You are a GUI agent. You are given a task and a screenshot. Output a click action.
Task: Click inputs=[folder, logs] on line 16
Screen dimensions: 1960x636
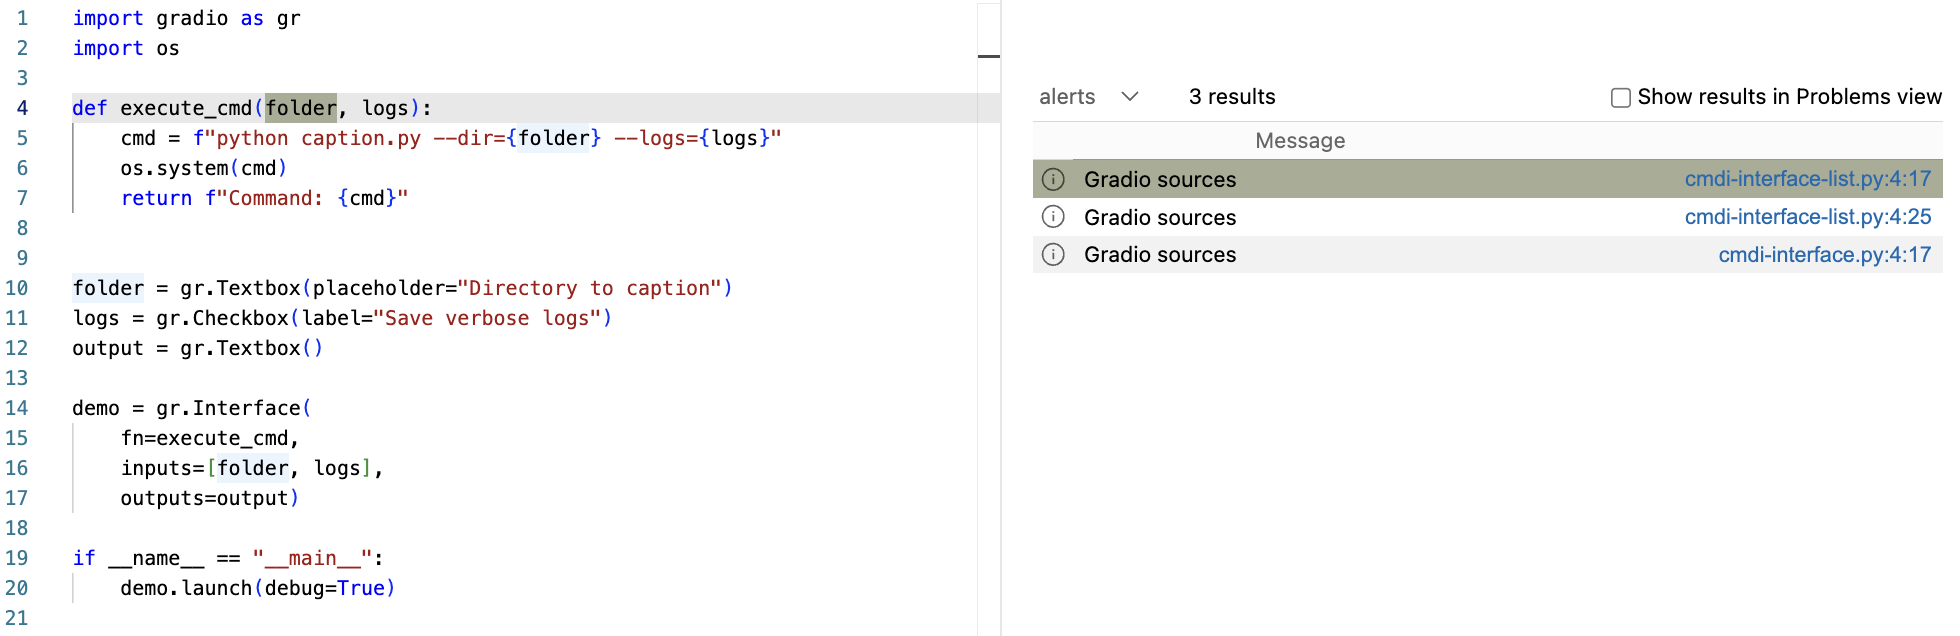click(x=246, y=468)
